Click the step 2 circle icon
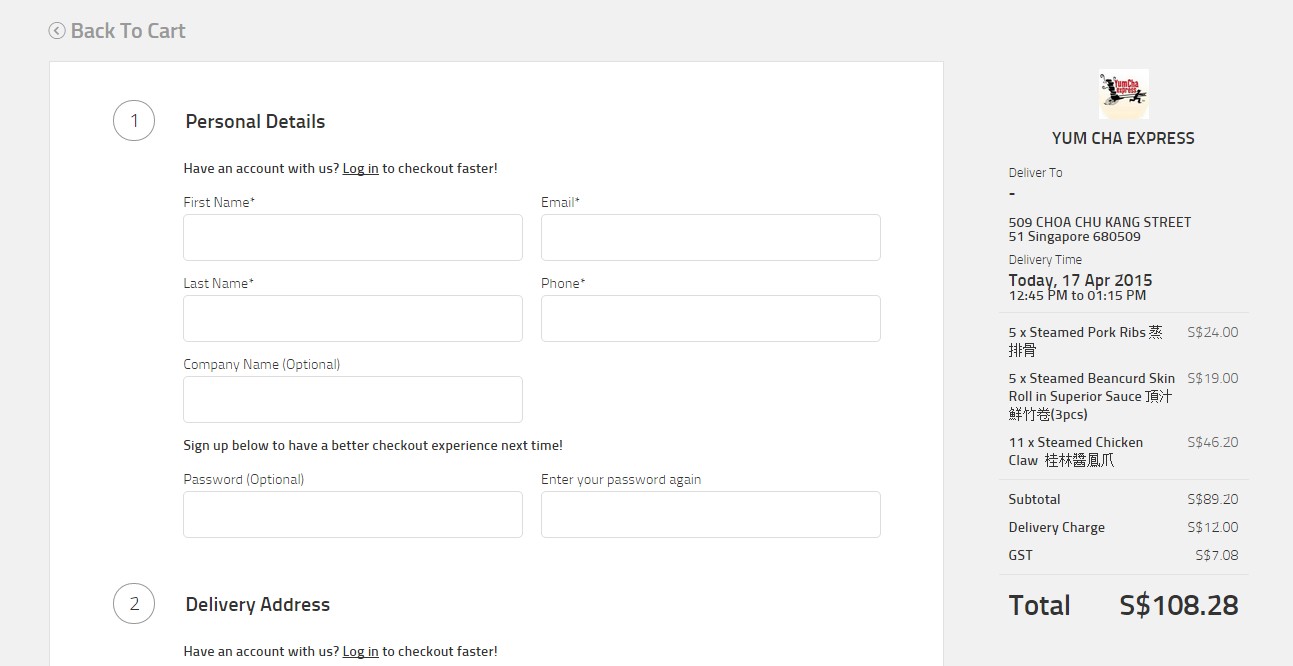Viewport: 1293px width, 666px height. click(134, 604)
